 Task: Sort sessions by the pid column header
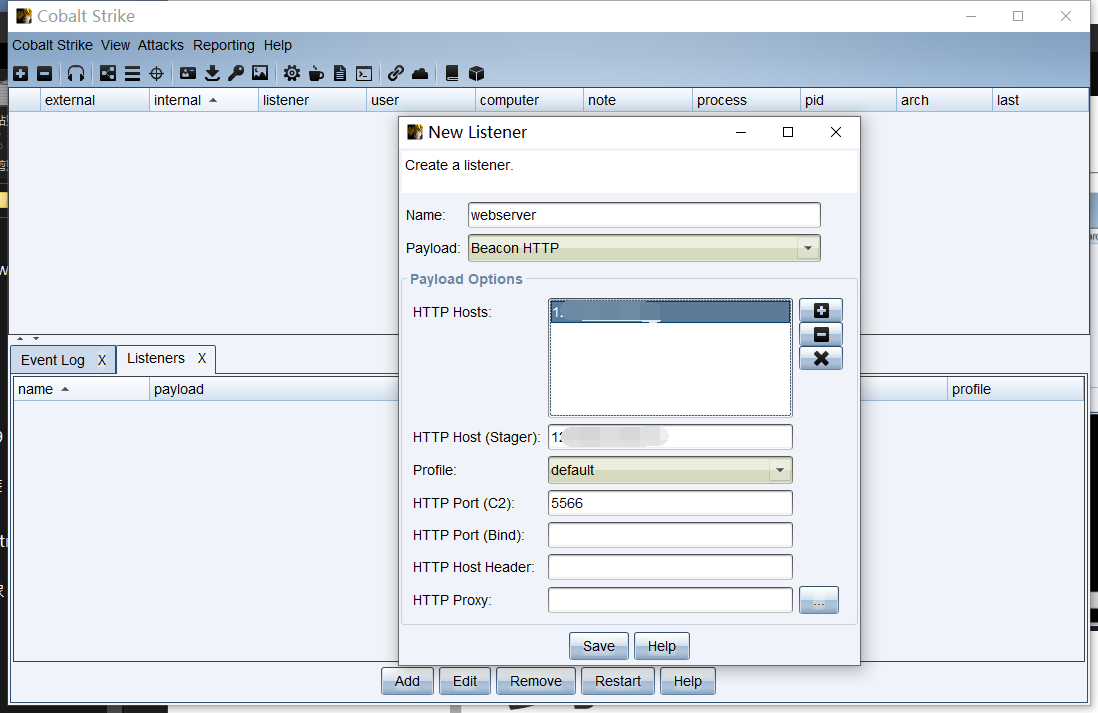pos(848,100)
